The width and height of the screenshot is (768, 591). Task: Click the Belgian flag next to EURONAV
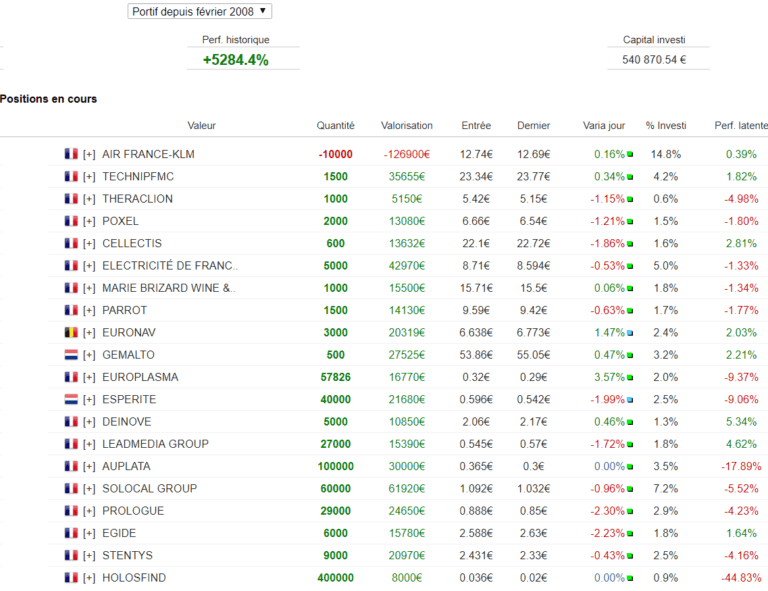[x=71, y=332]
